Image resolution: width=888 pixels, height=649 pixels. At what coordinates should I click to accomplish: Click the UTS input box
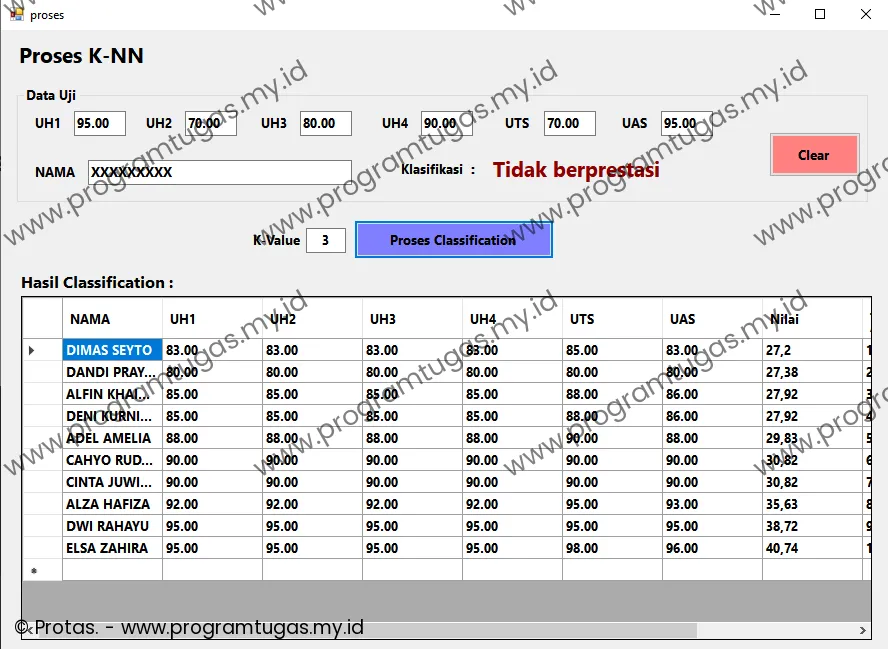coord(569,123)
